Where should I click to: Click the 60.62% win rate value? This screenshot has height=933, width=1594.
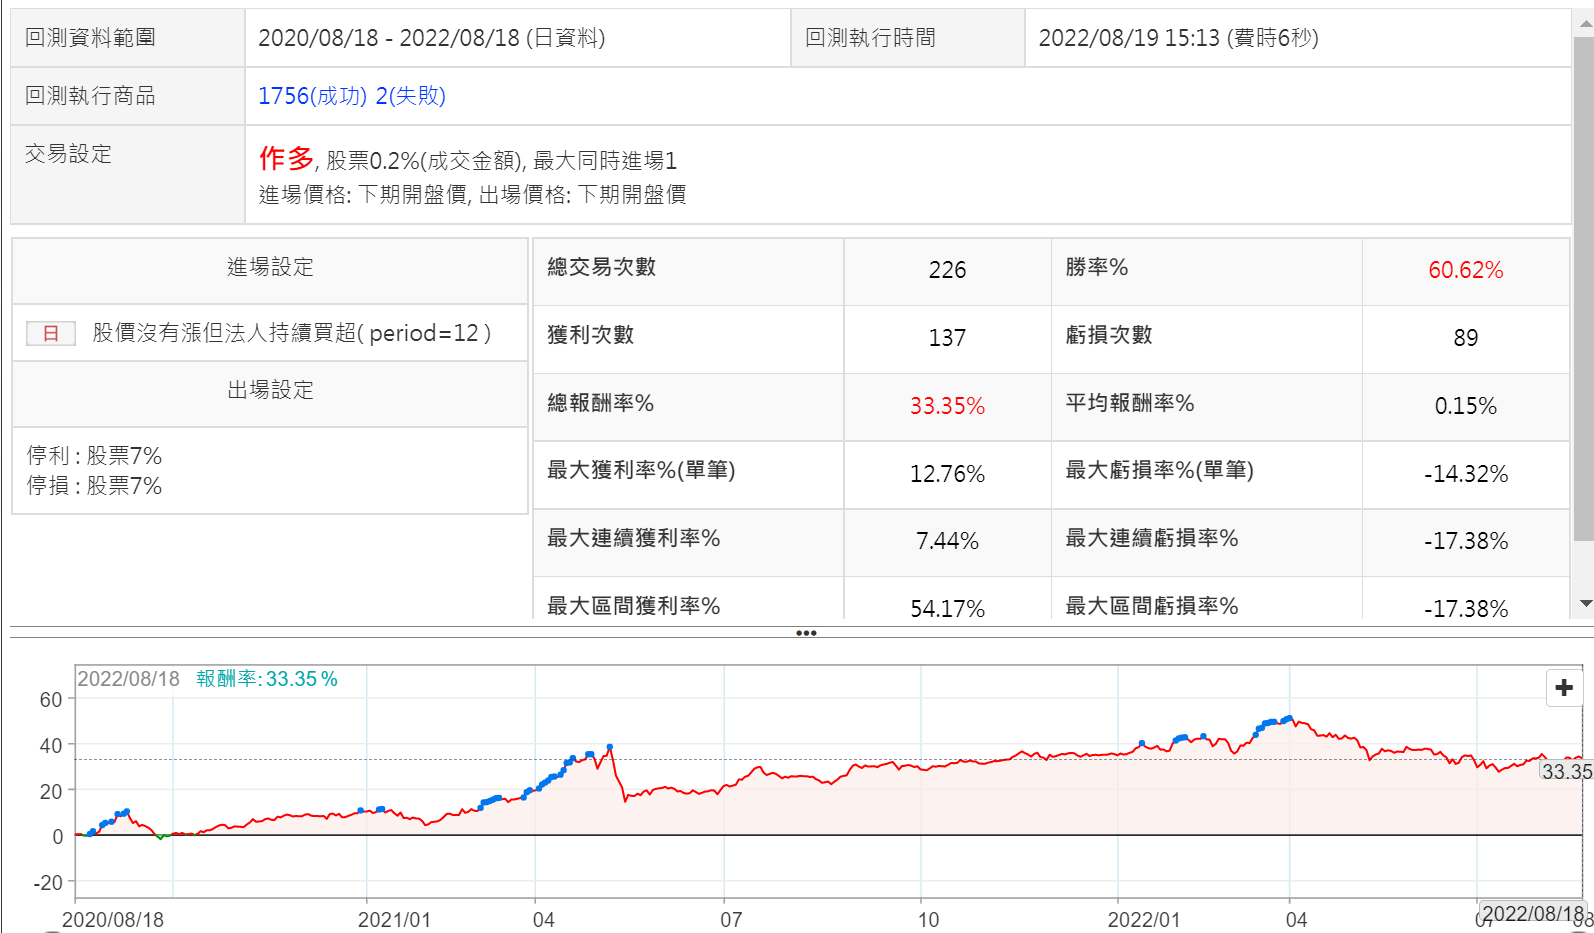[x=1465, y=270]
